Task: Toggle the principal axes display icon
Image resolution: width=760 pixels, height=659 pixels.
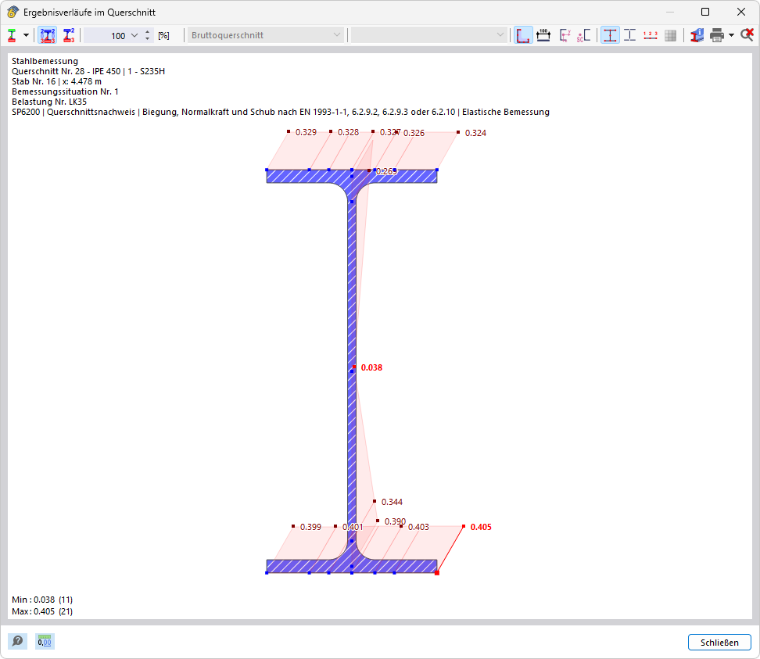Action: pyautogui.click(x=564, y=35)
